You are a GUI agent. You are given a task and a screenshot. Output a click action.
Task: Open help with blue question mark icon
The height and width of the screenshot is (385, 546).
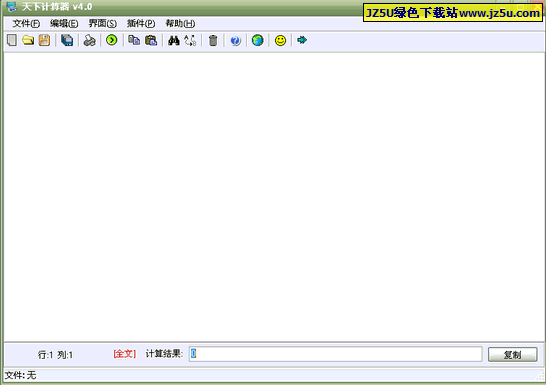pyautogui.click(x=235, y=40)
